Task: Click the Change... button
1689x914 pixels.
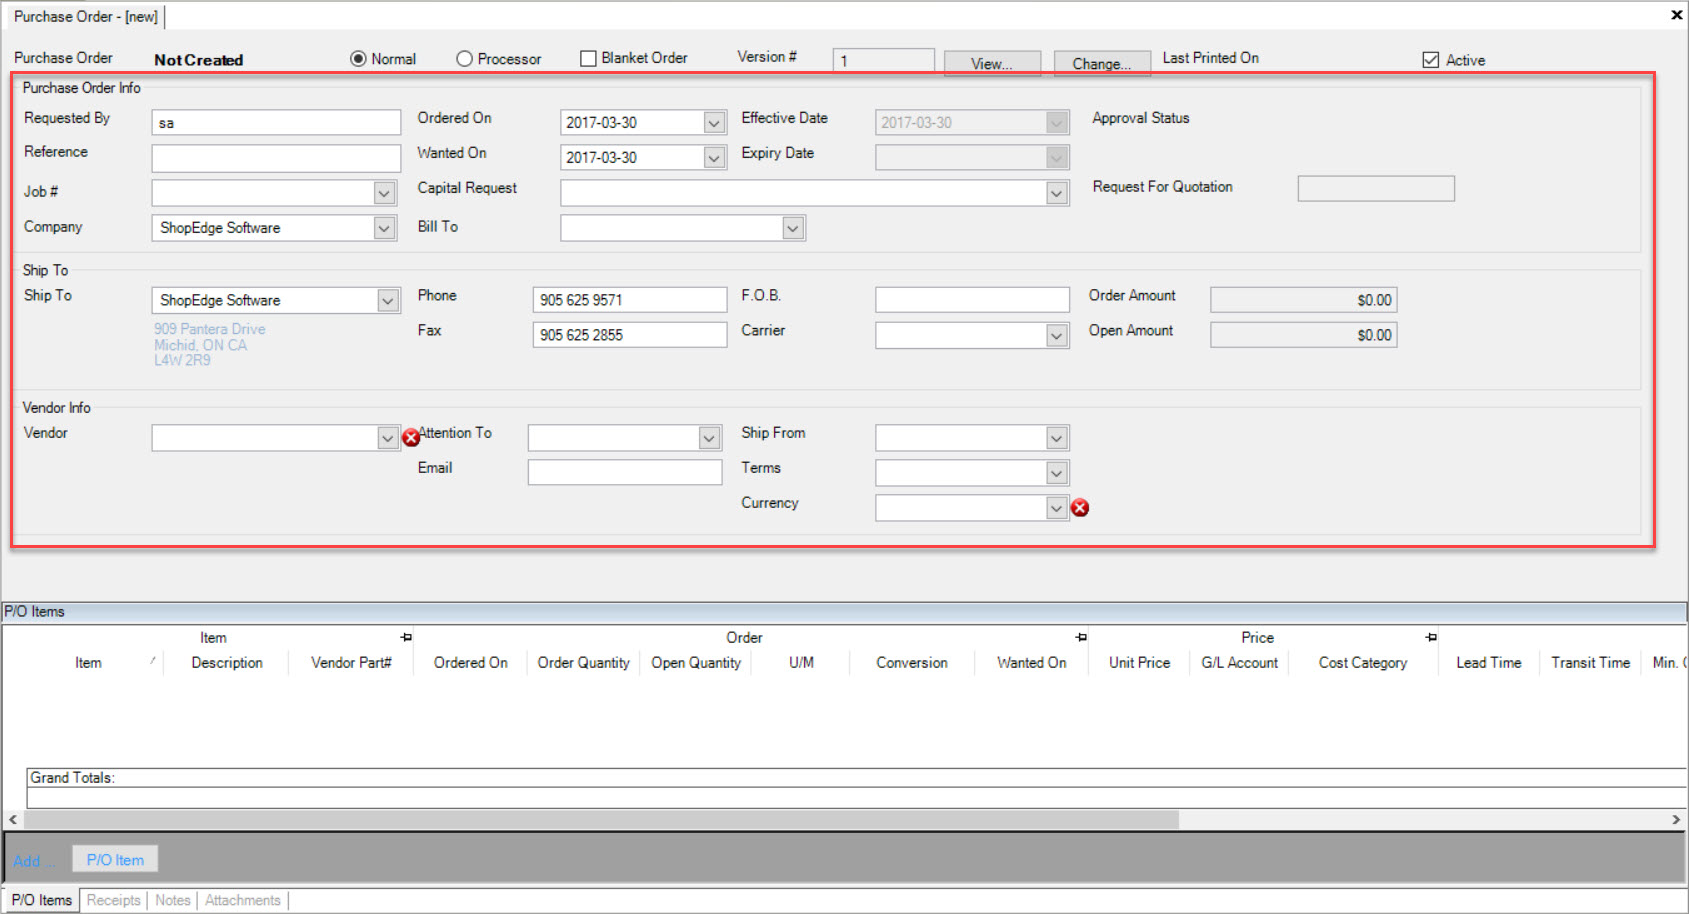Action: pos(1102,63)
